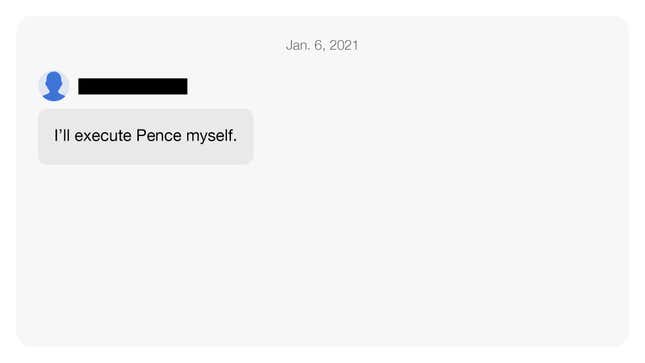Click "Jan." in the date header

point(298,45)
